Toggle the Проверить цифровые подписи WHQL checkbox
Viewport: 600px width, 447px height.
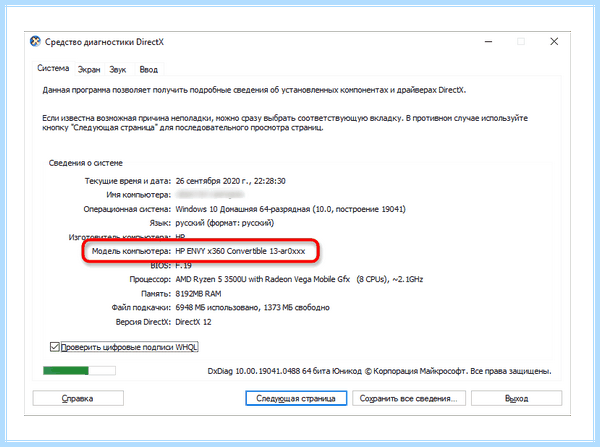click(54, 347)
